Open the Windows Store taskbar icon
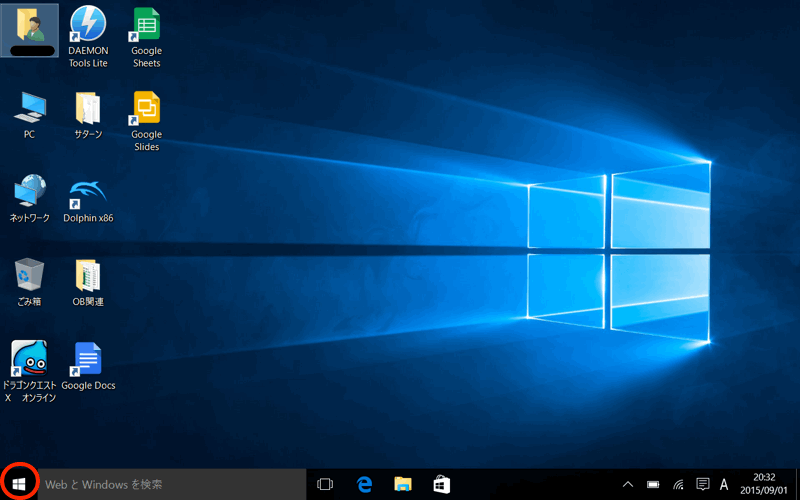This screenshot has width=800, height=500. (441, 484)
